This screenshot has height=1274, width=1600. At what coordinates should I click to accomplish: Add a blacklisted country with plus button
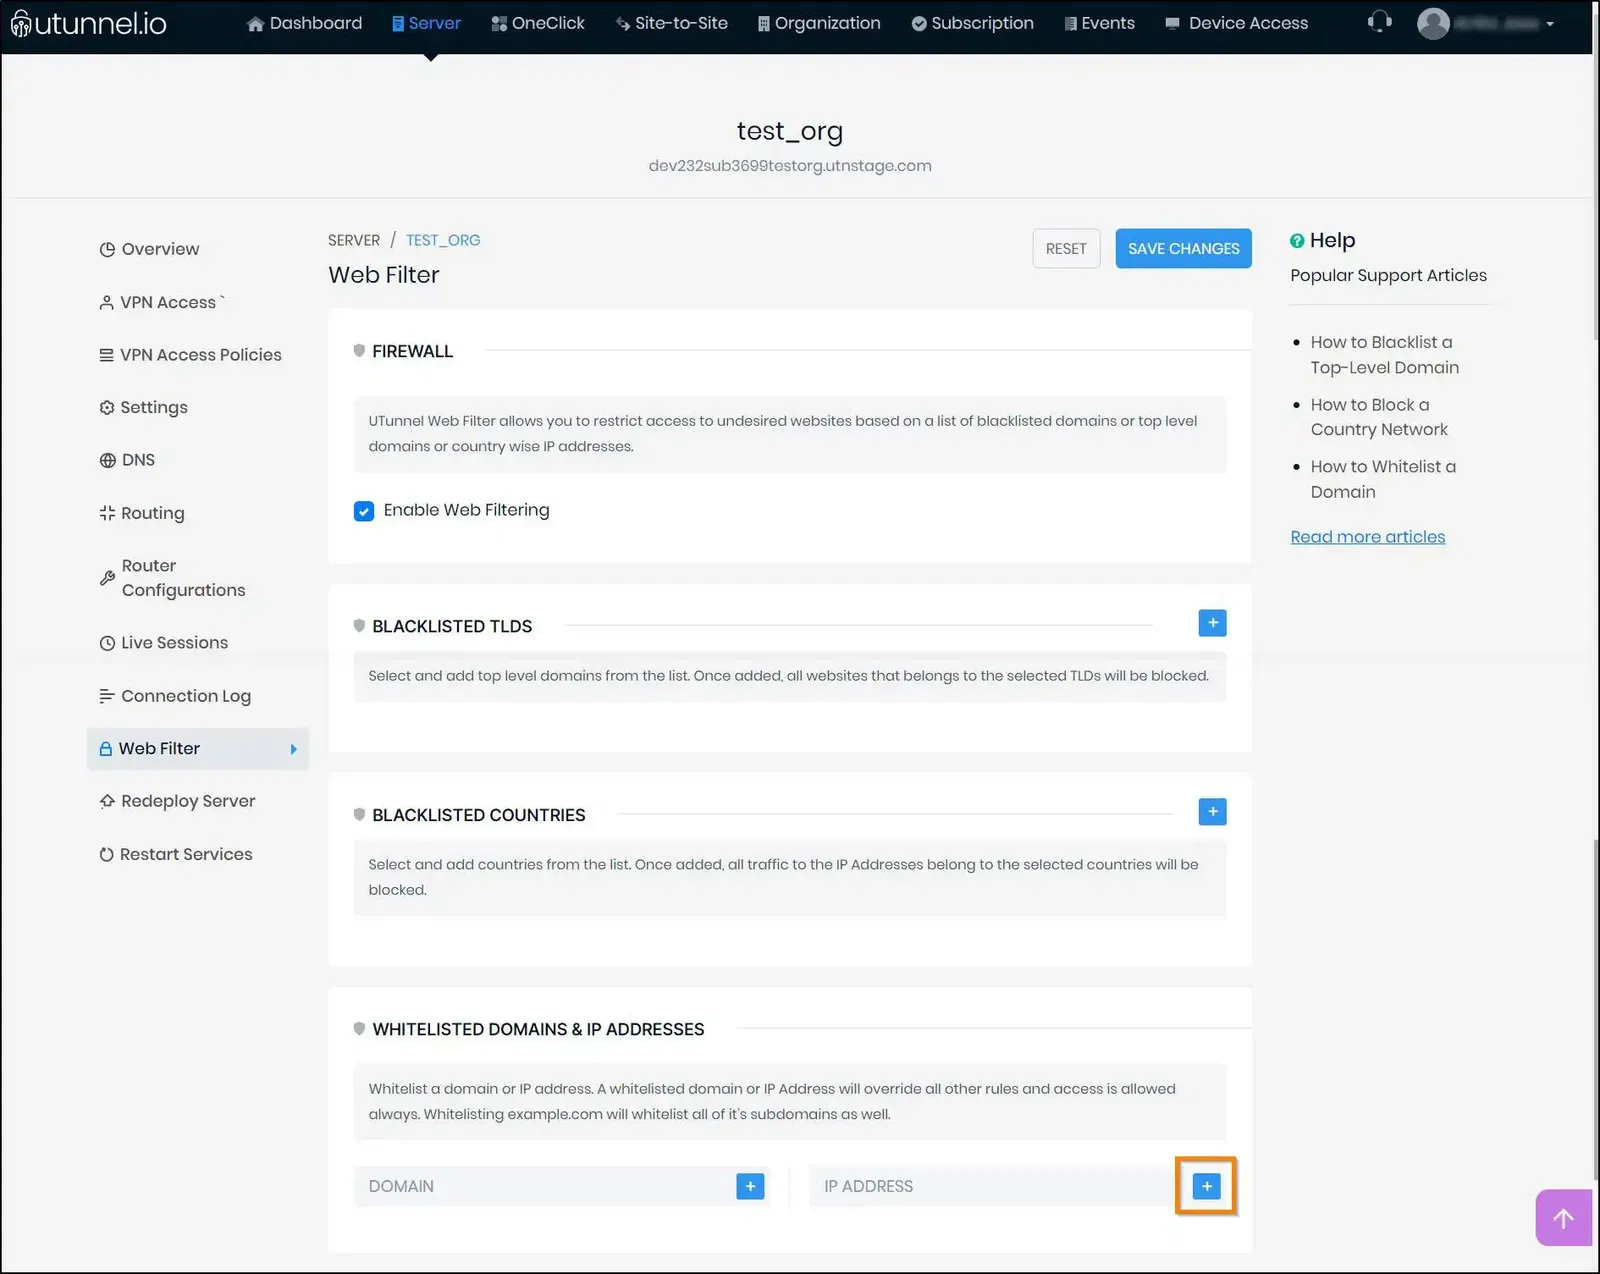click(1212, 811)
